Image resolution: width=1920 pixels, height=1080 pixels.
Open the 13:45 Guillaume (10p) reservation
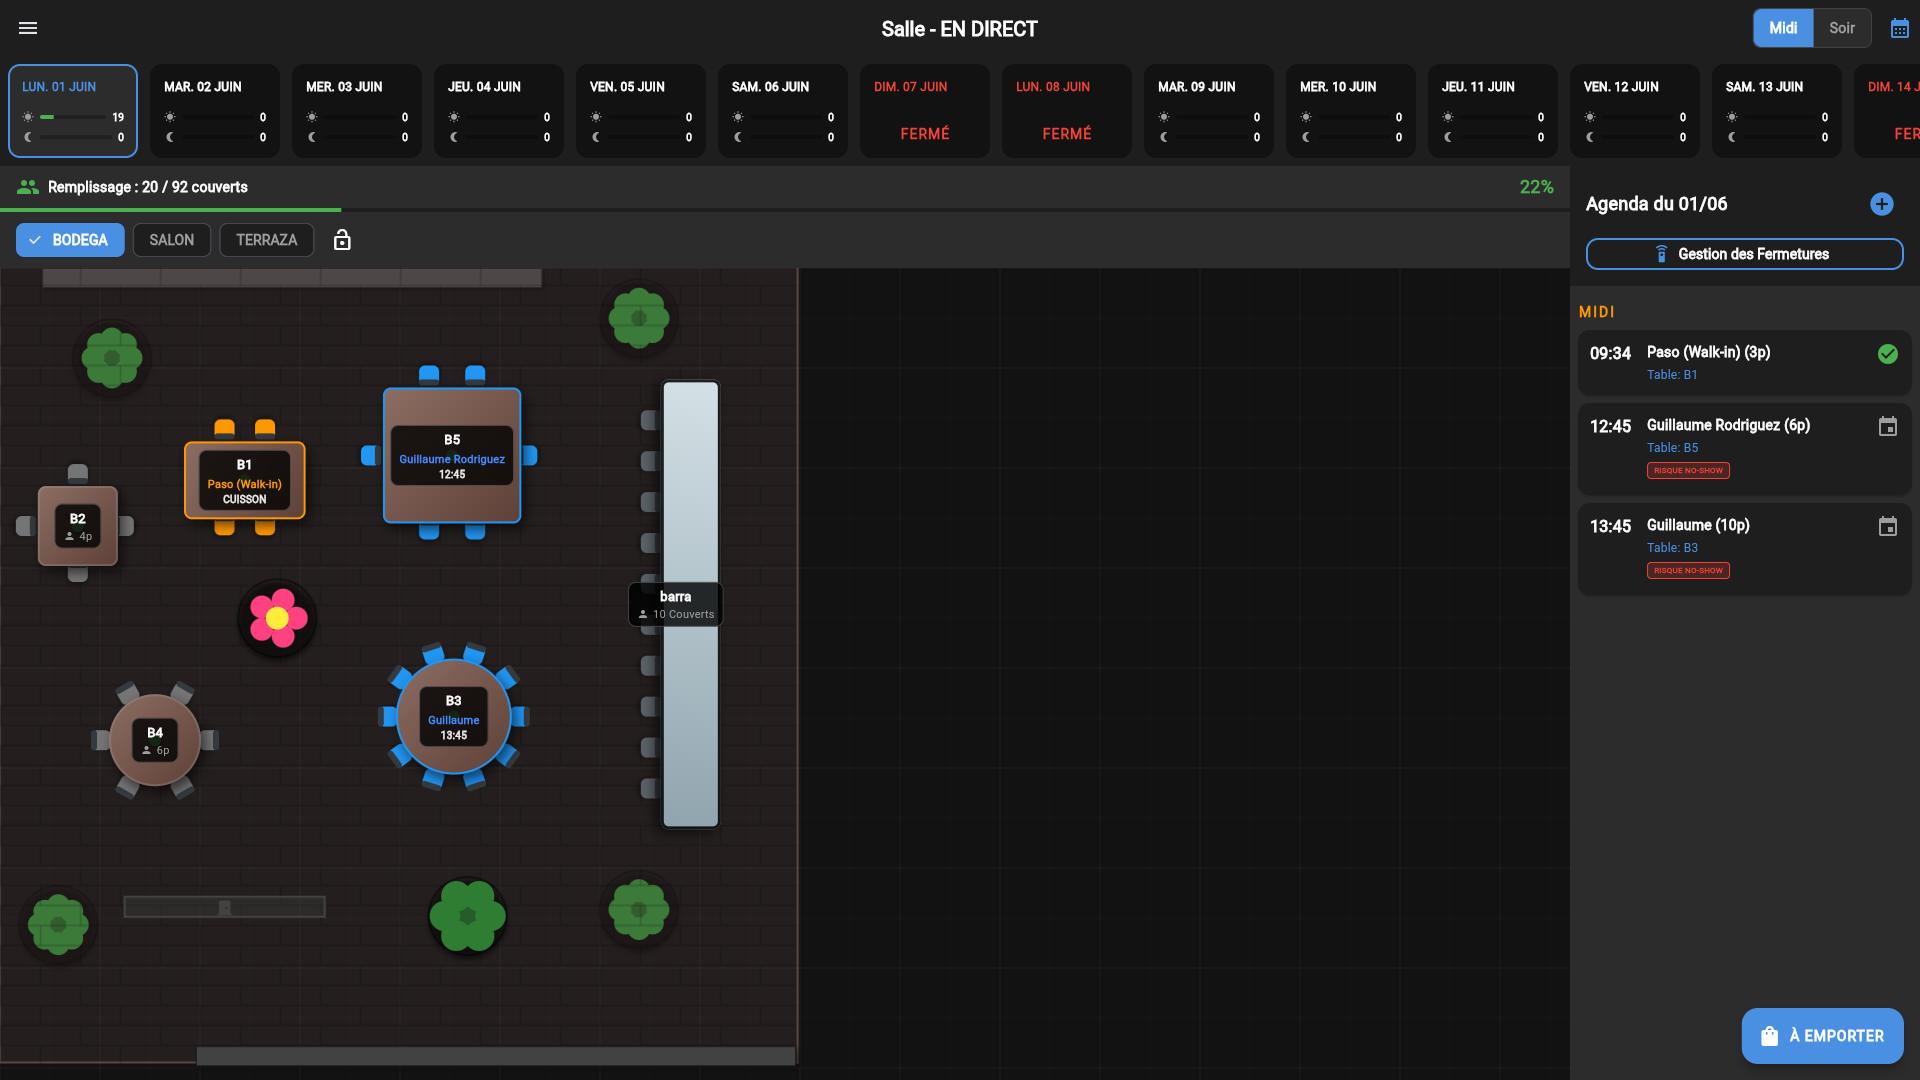click(x=1744, y=549)
